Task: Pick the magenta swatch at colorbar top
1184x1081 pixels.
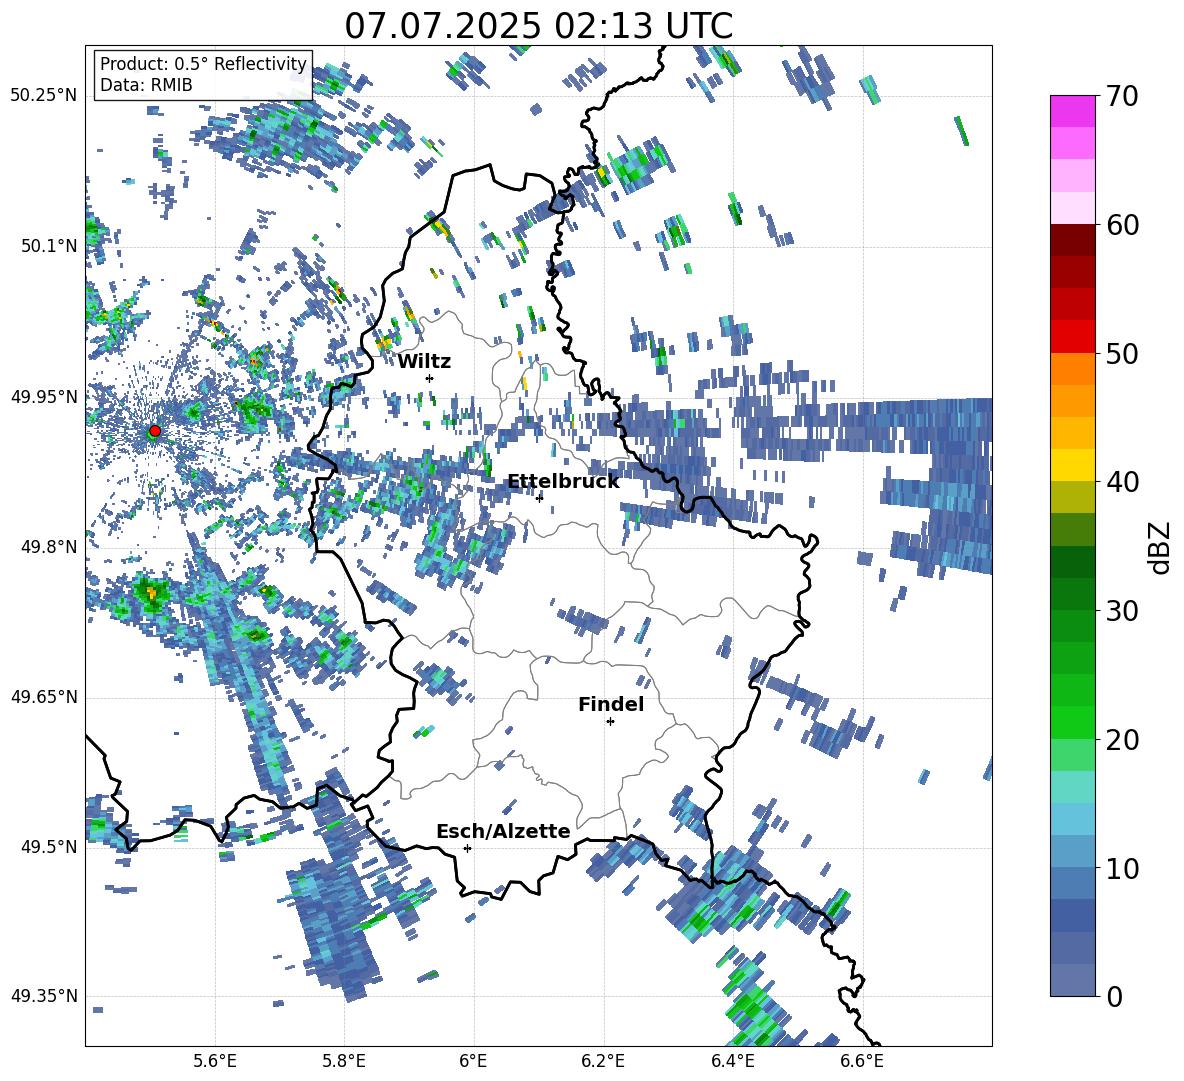Action: click(x=1072, y=112)
